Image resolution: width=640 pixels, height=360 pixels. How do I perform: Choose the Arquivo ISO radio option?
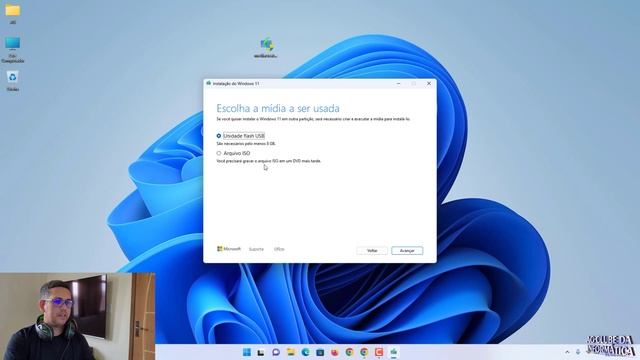point(219,153)
